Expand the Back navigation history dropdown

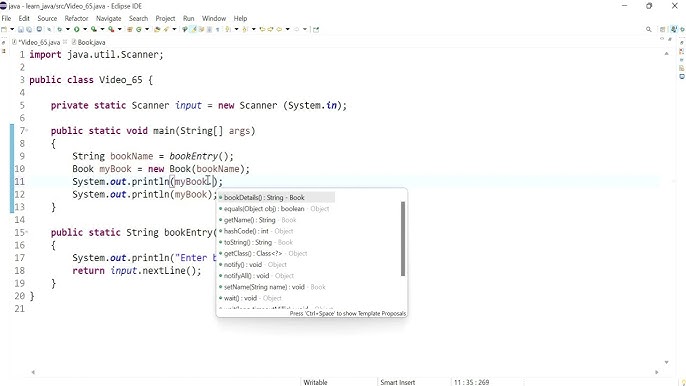[x=287, y=29]
